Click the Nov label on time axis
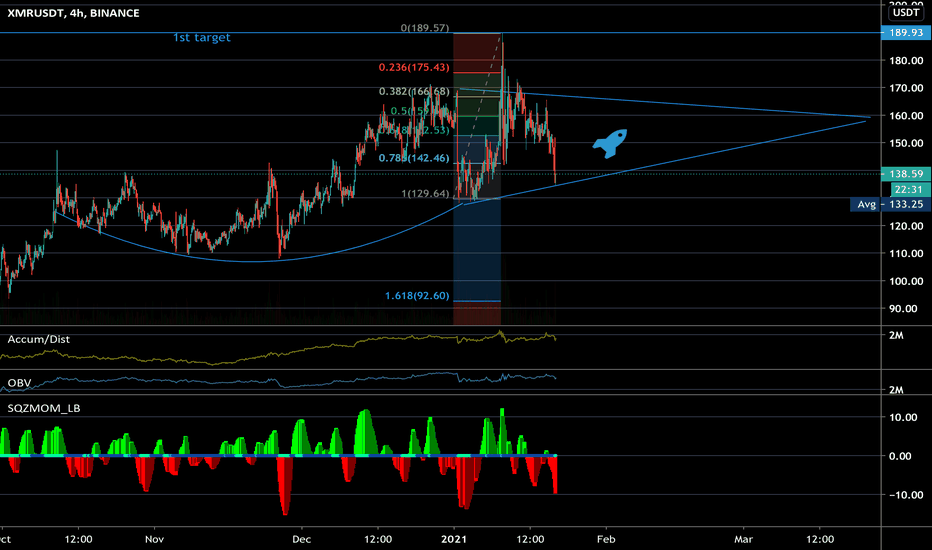Screen dimensions: 932x550 tap(154, 539)
